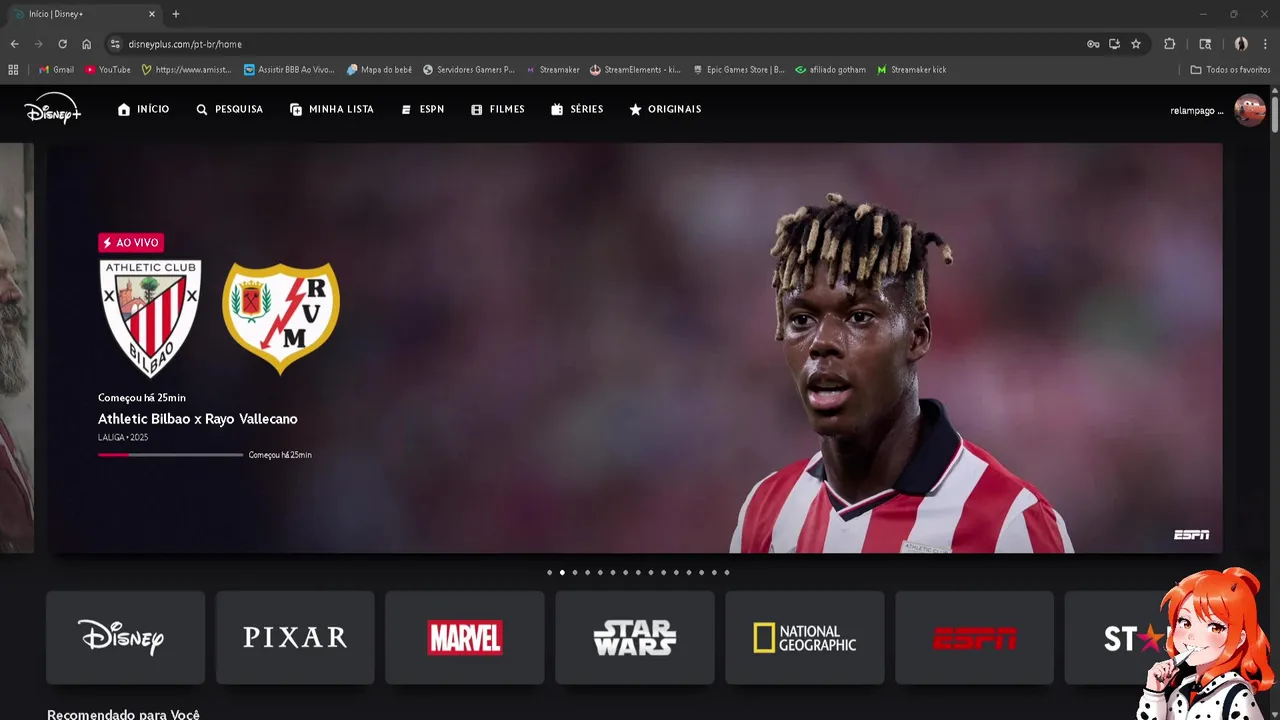The width and height of the screenshot is (1280, 720).
Task: Click the install app icon in address bar
Action: (x=1114, y=44)
